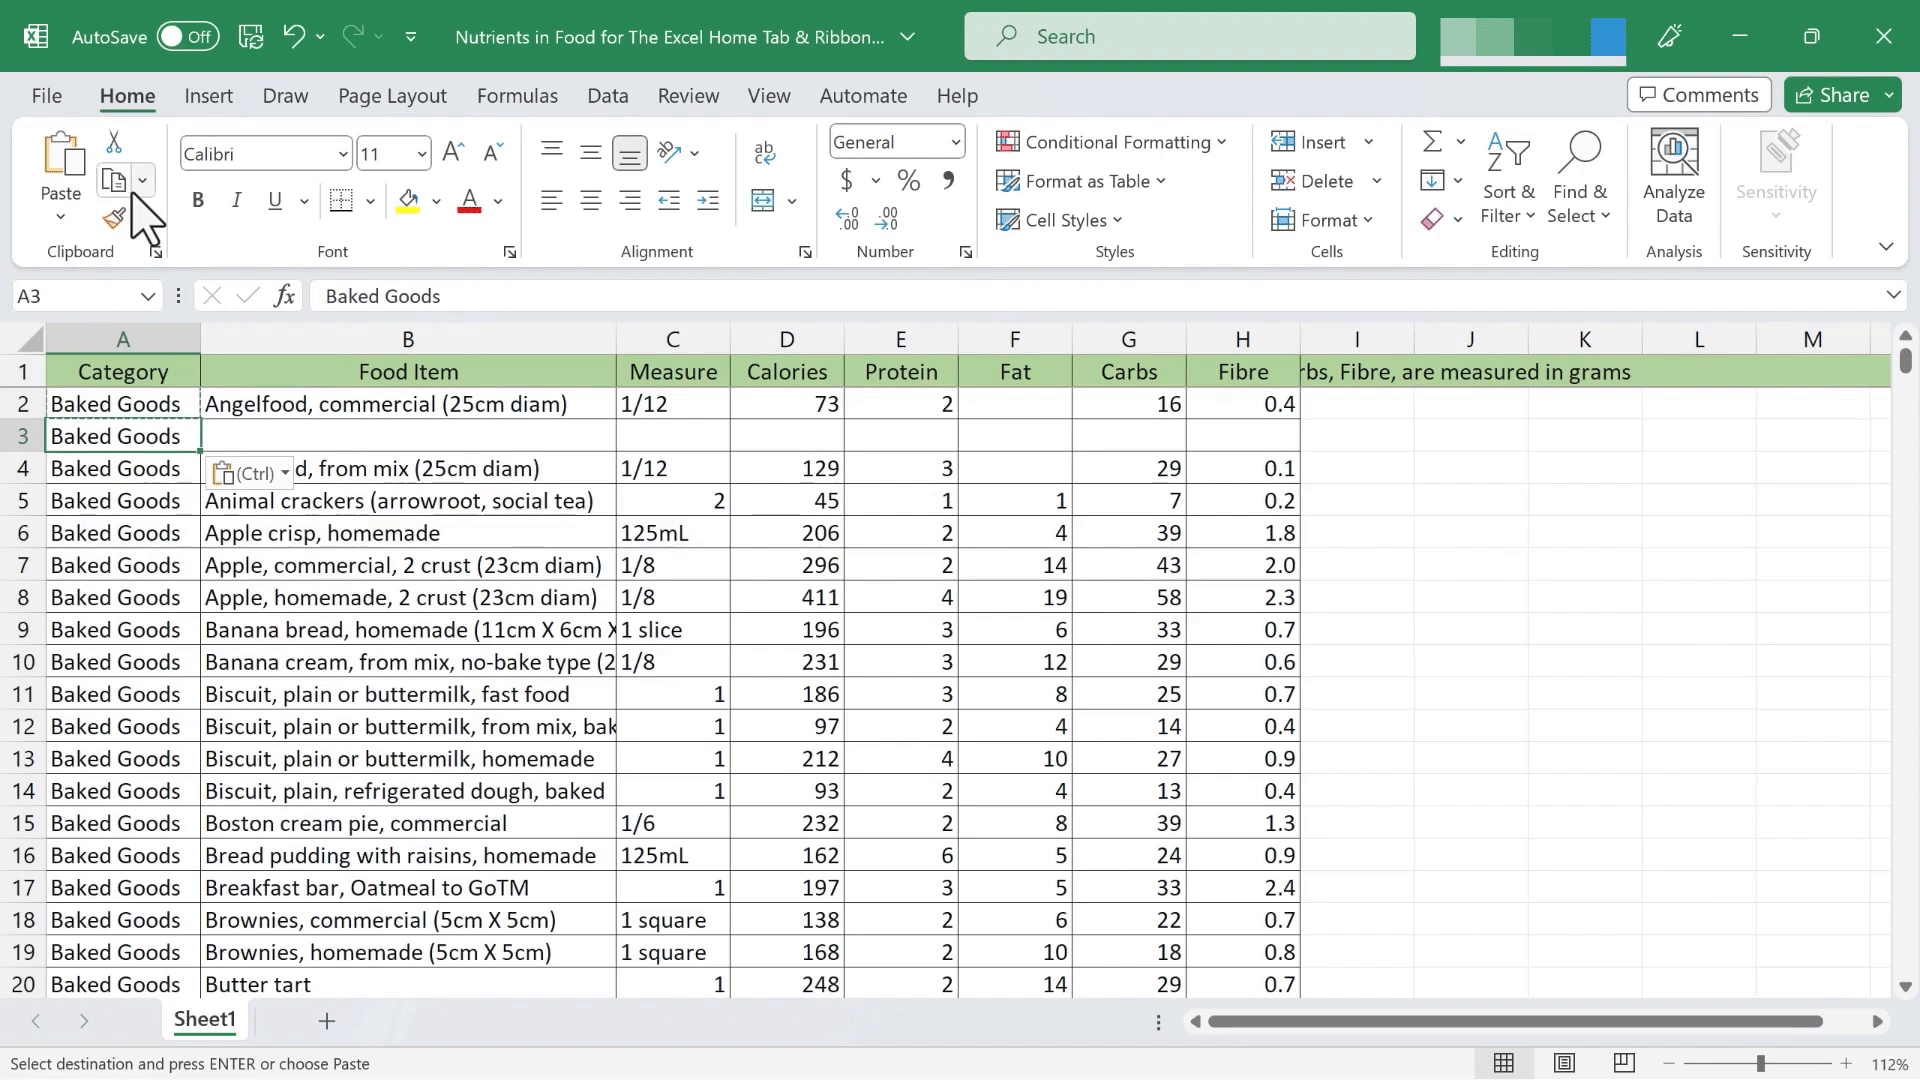
Task: Switch to the Formulas ribbon tab
Action: point(517,95)
